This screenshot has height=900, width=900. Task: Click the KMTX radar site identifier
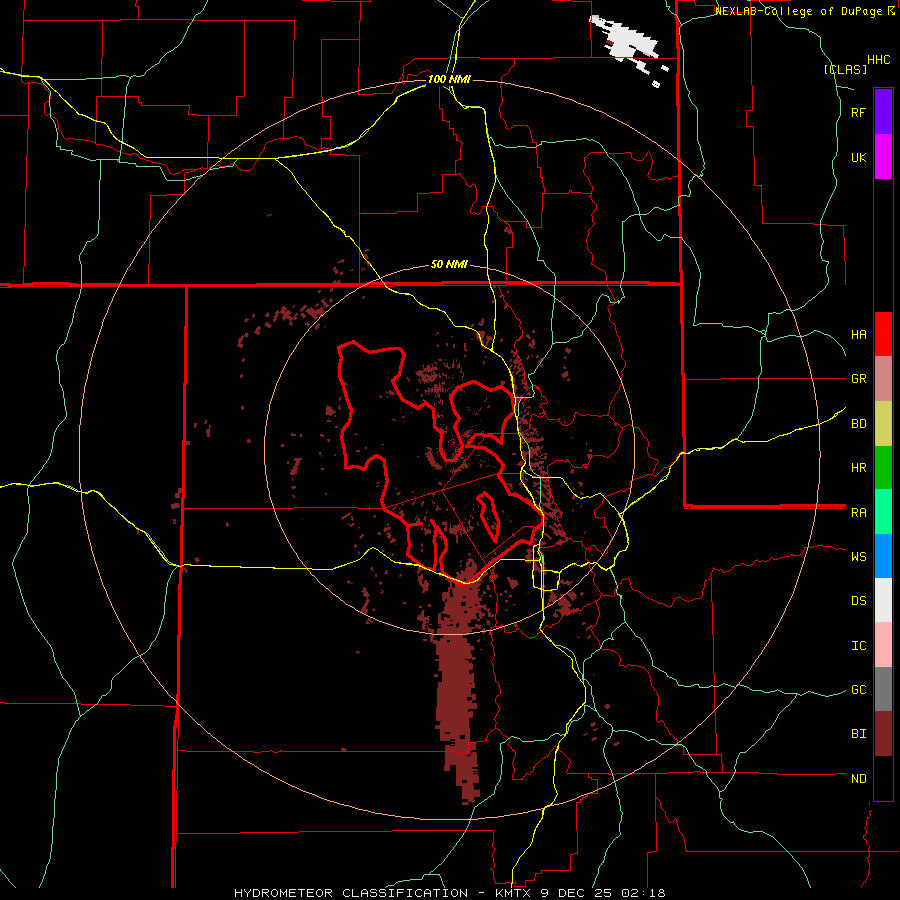514,893
